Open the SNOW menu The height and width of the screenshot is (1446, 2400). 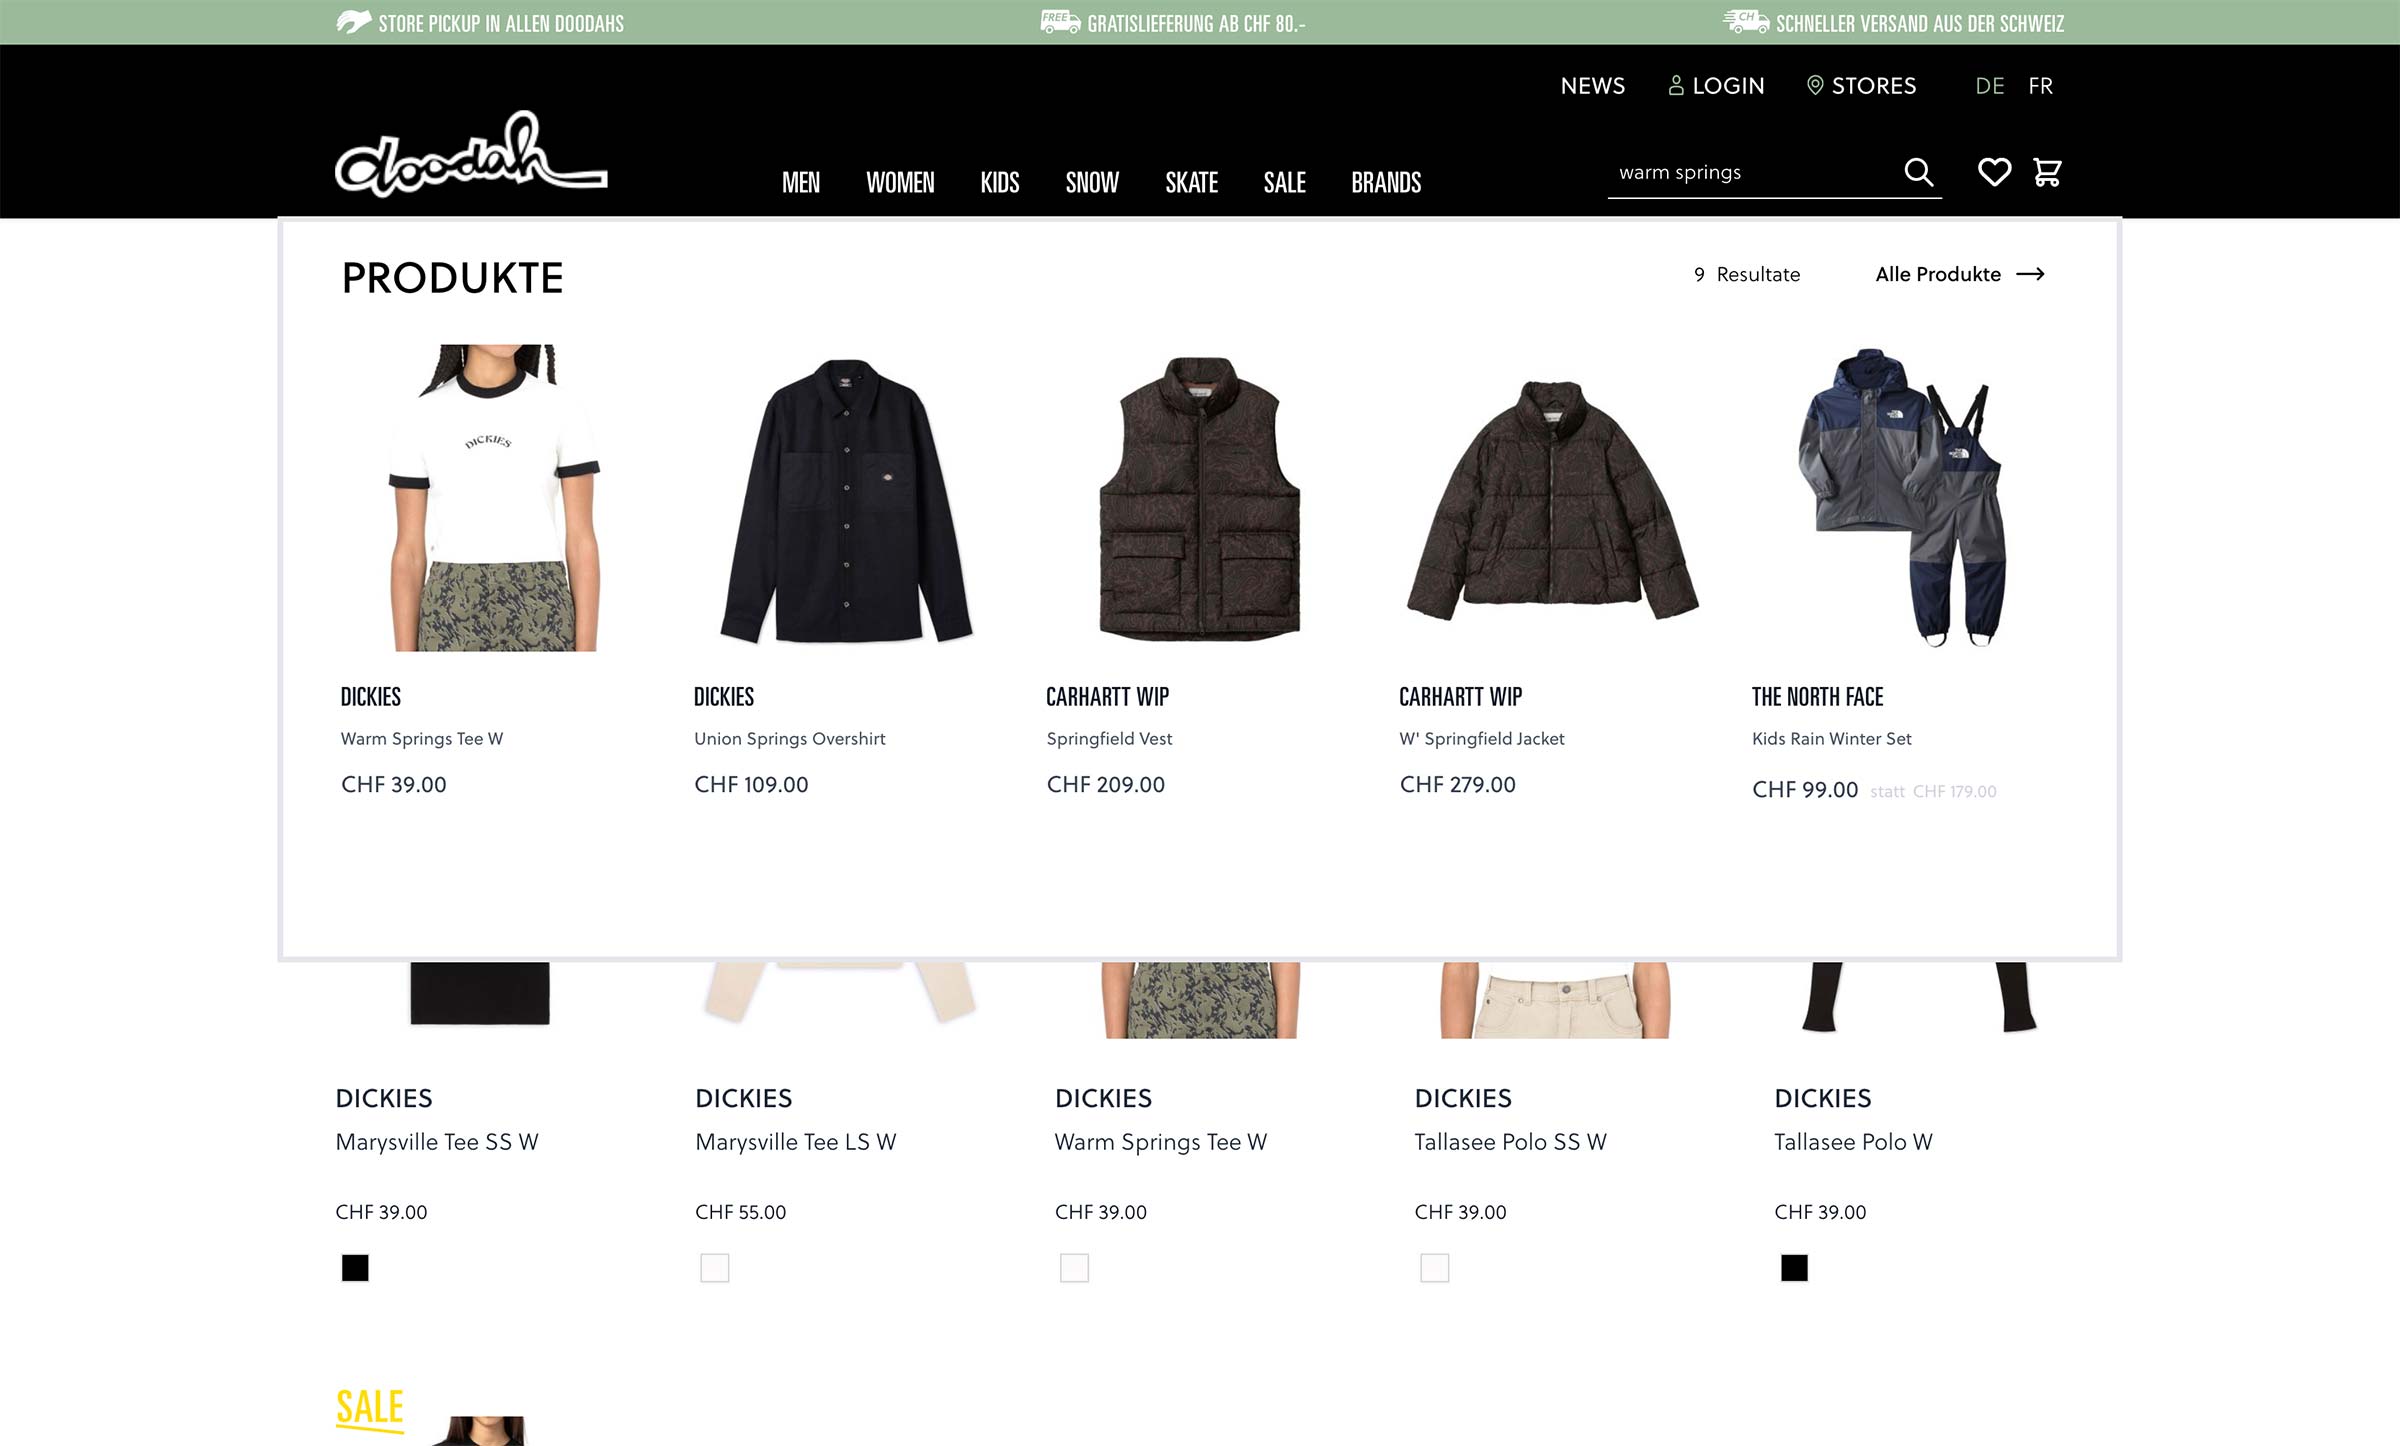click(x=1092, y=182)
